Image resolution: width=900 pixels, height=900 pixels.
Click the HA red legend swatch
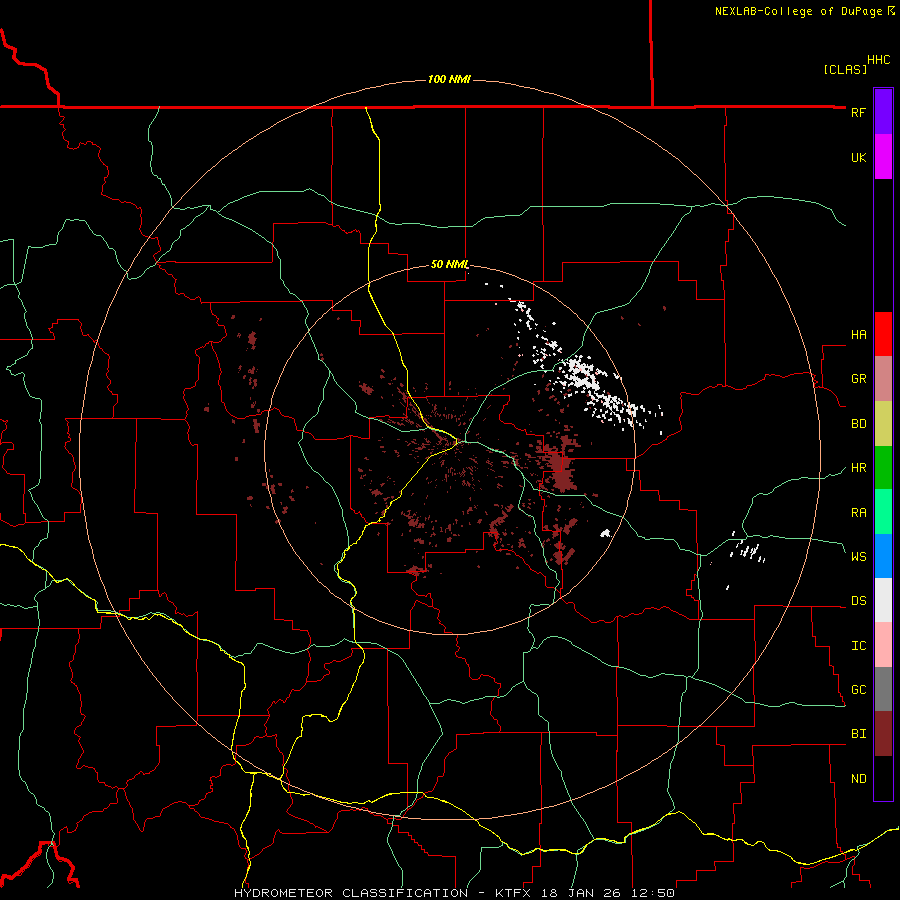pos(883,334)
